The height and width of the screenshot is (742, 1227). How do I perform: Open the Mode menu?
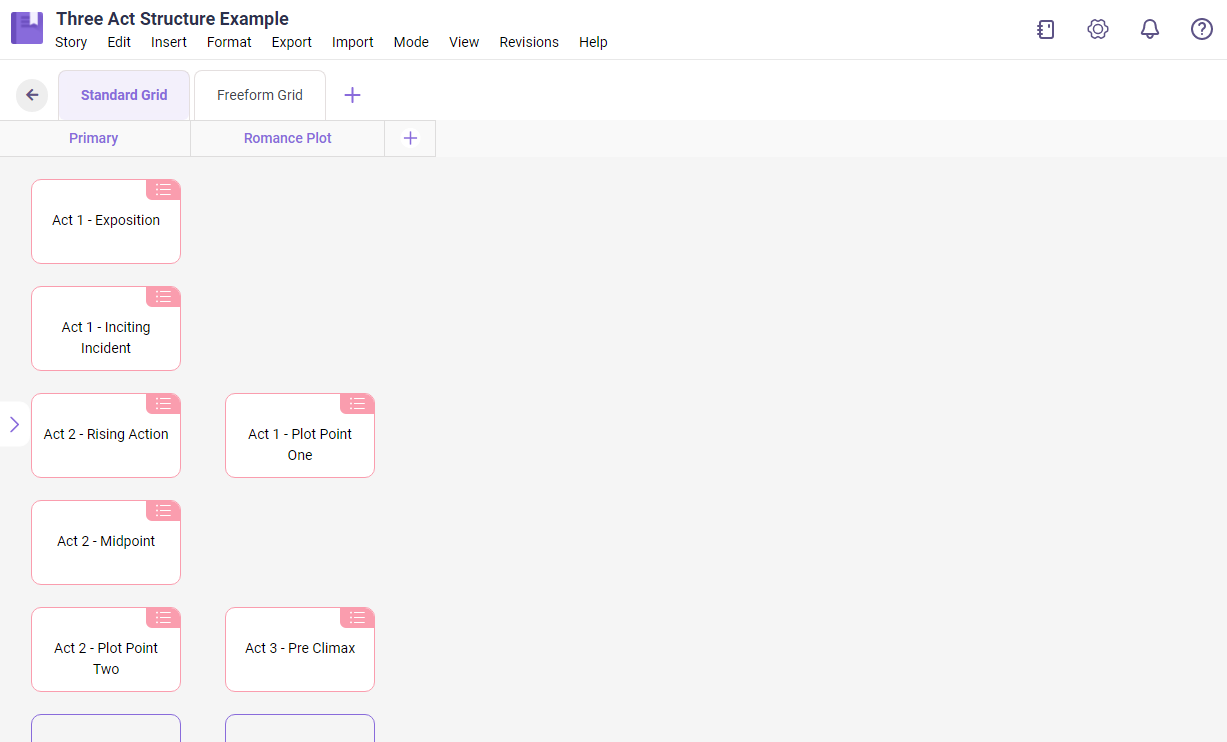[411, 42]
